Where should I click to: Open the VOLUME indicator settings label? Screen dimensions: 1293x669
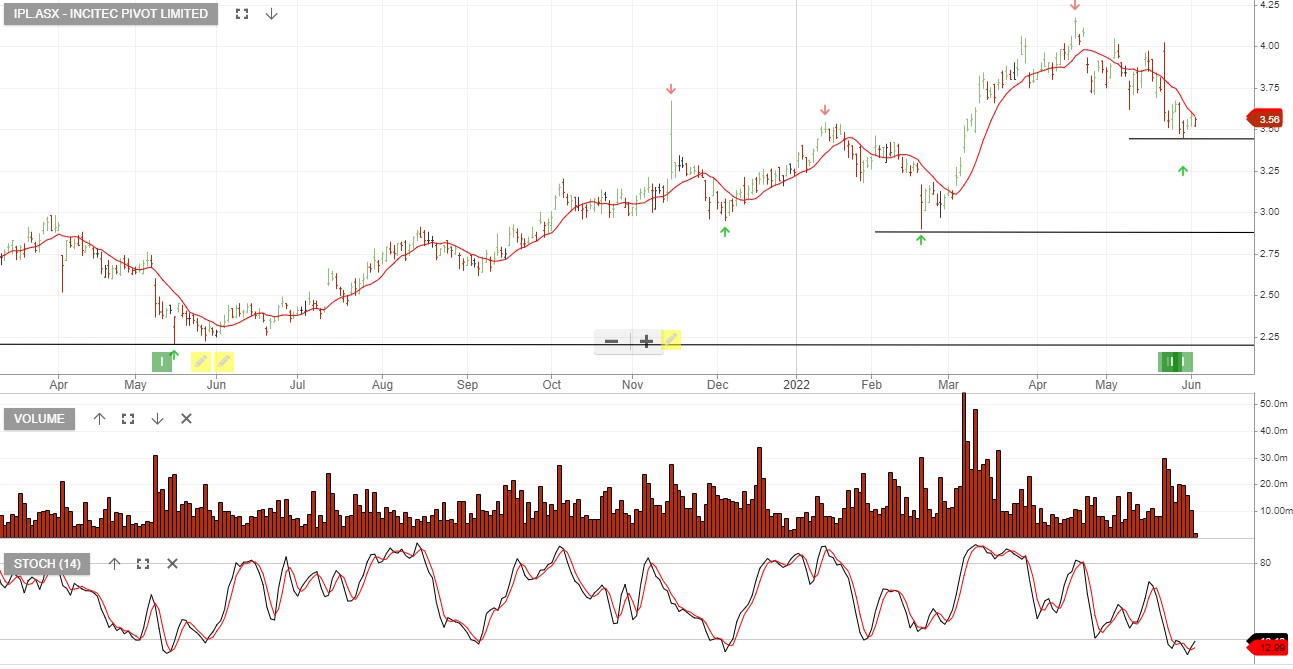(x=40, y=419)
